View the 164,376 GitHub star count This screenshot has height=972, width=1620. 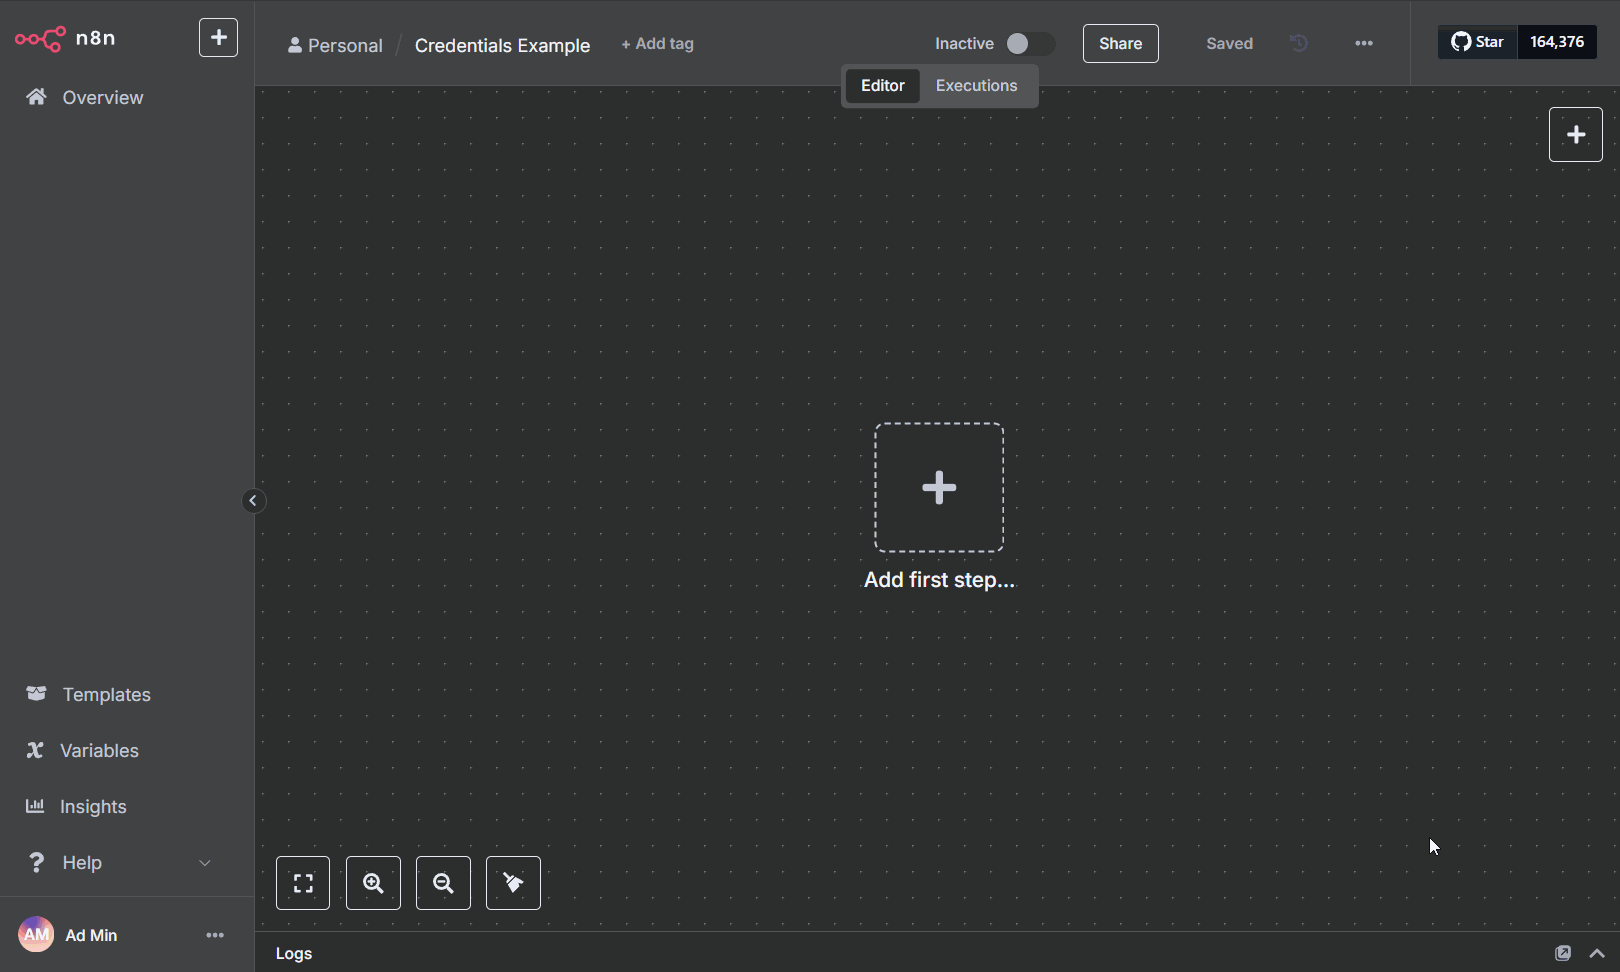click(1557, 42)
